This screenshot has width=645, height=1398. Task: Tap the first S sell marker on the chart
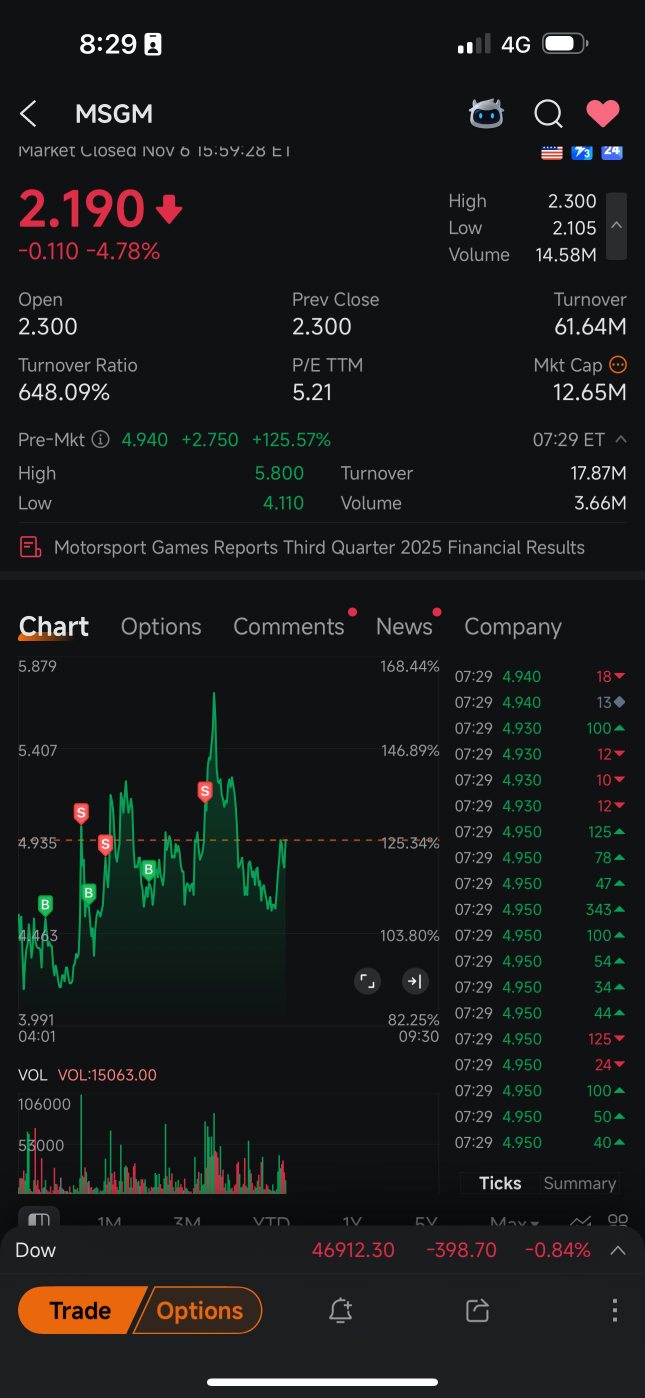[x=81, y=812]
